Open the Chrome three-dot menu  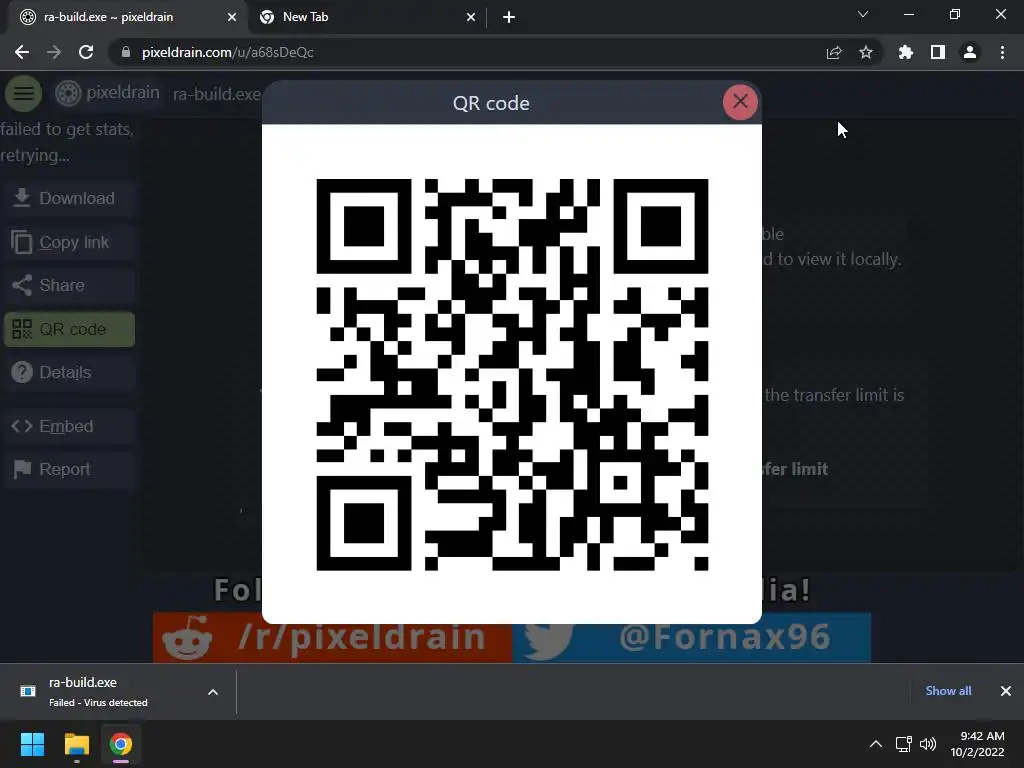[x=1002, y=52]
